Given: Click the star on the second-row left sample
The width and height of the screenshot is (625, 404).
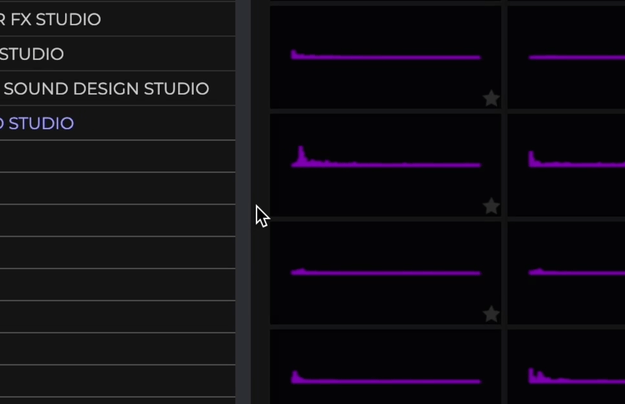Looking at the screenshot, I should tap(491, 206).
